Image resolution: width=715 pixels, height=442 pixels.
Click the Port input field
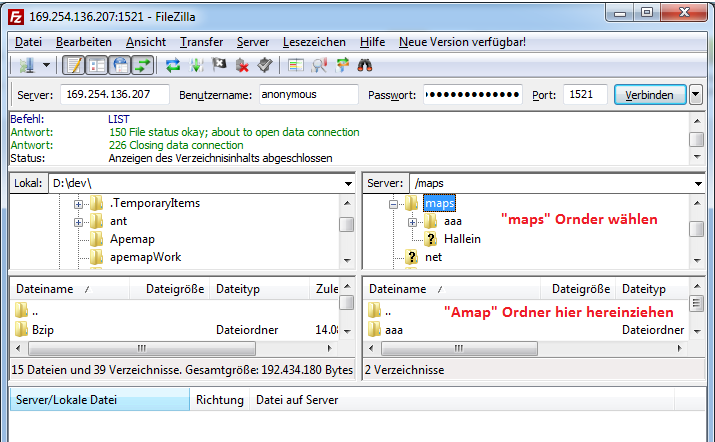click(x=585, y=94)
